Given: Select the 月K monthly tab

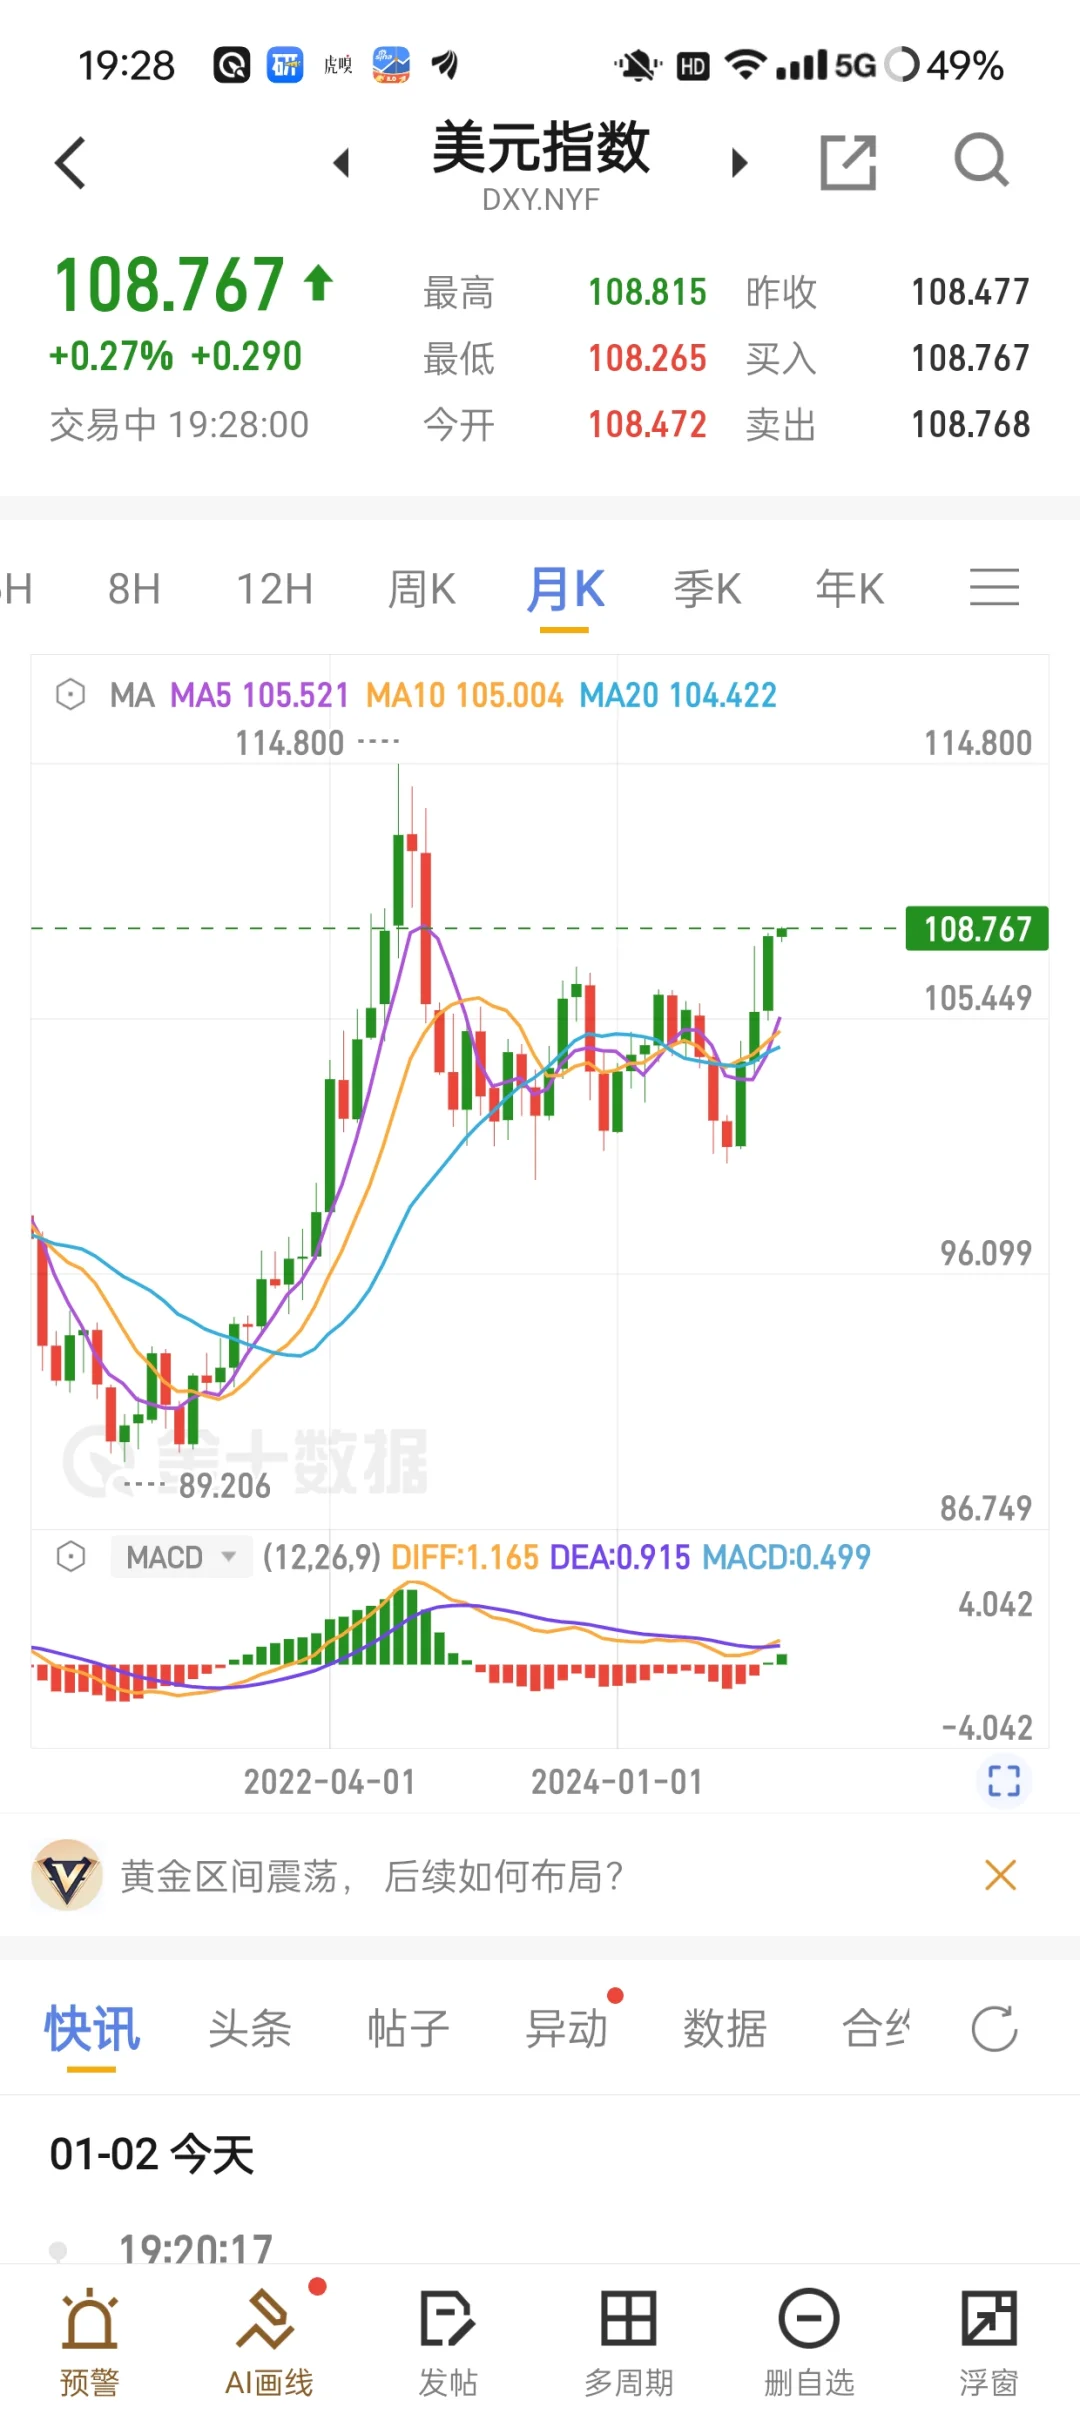Looking at the screenshot, I should point(565,589).
